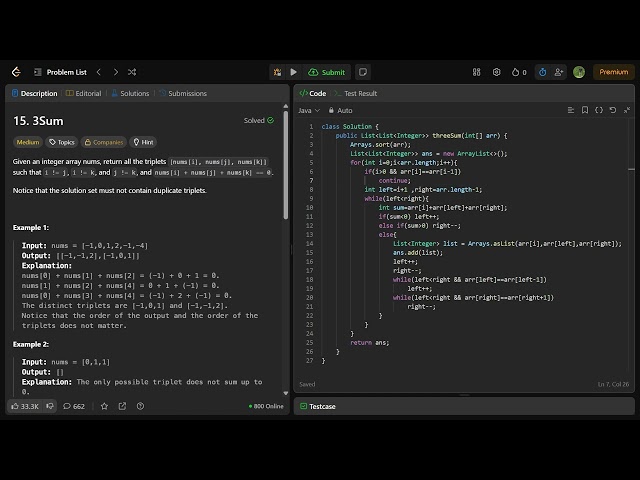Image resolution: width=640 pixels, height=480 pixels.
Task: Reset code with the undo arrow icon
Action: tap(613, 110)
